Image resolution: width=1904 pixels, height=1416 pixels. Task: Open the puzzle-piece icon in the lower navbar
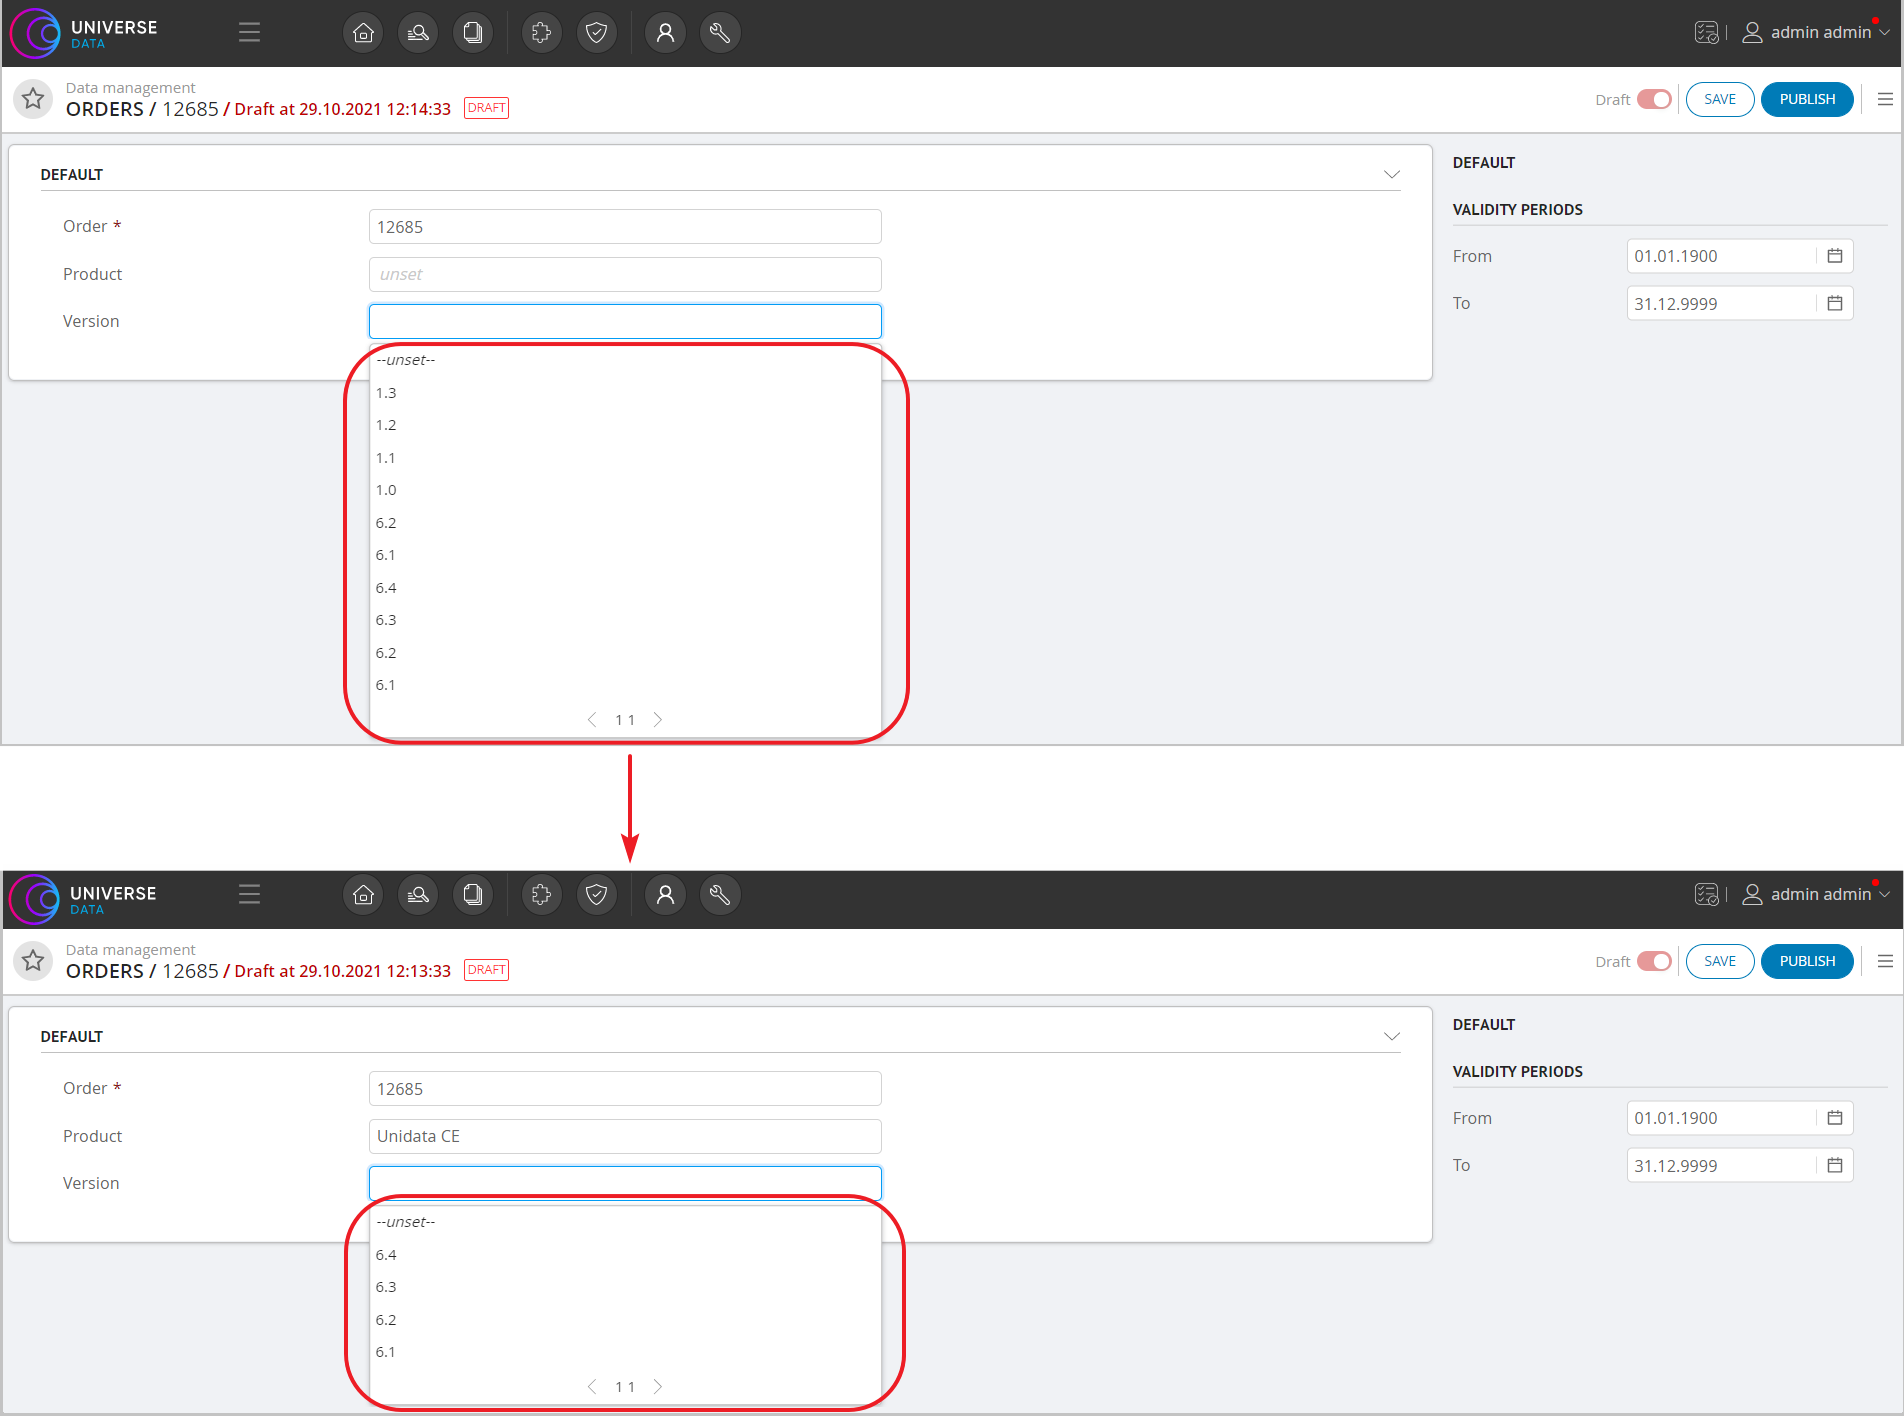click(x=541, y=895)
